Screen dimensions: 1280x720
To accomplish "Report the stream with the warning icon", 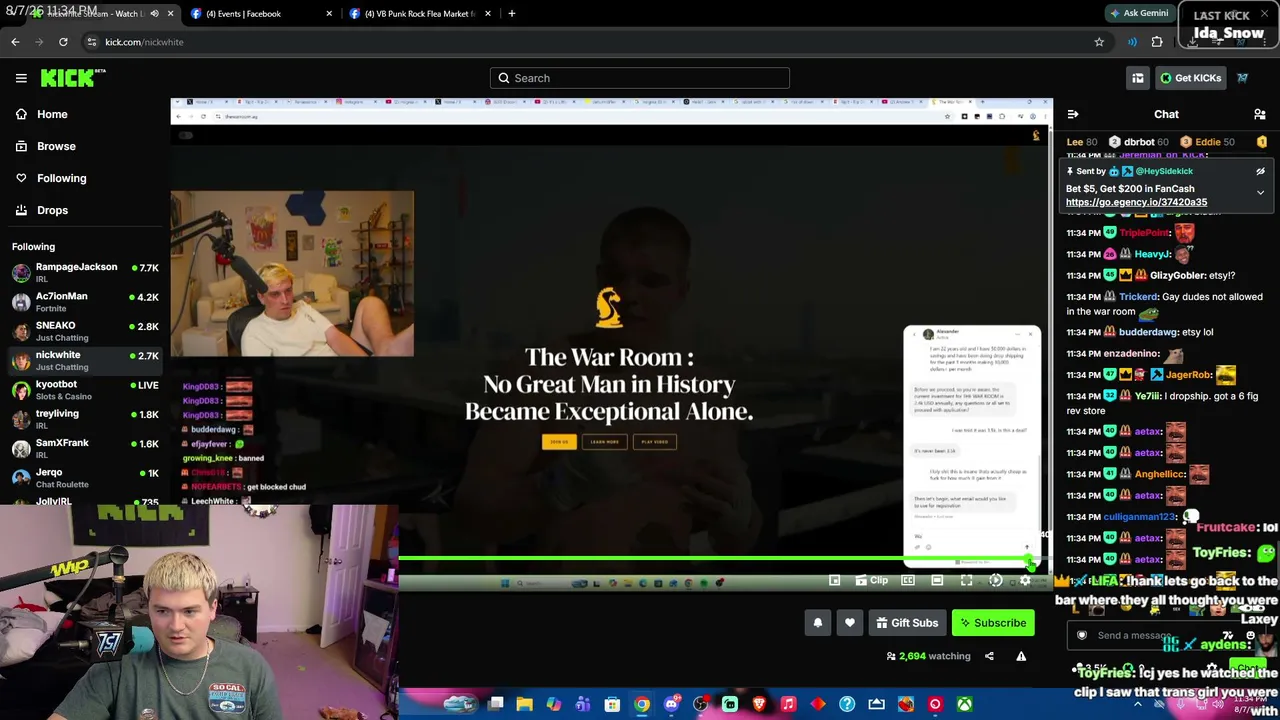I will [x=1021, y=656].
